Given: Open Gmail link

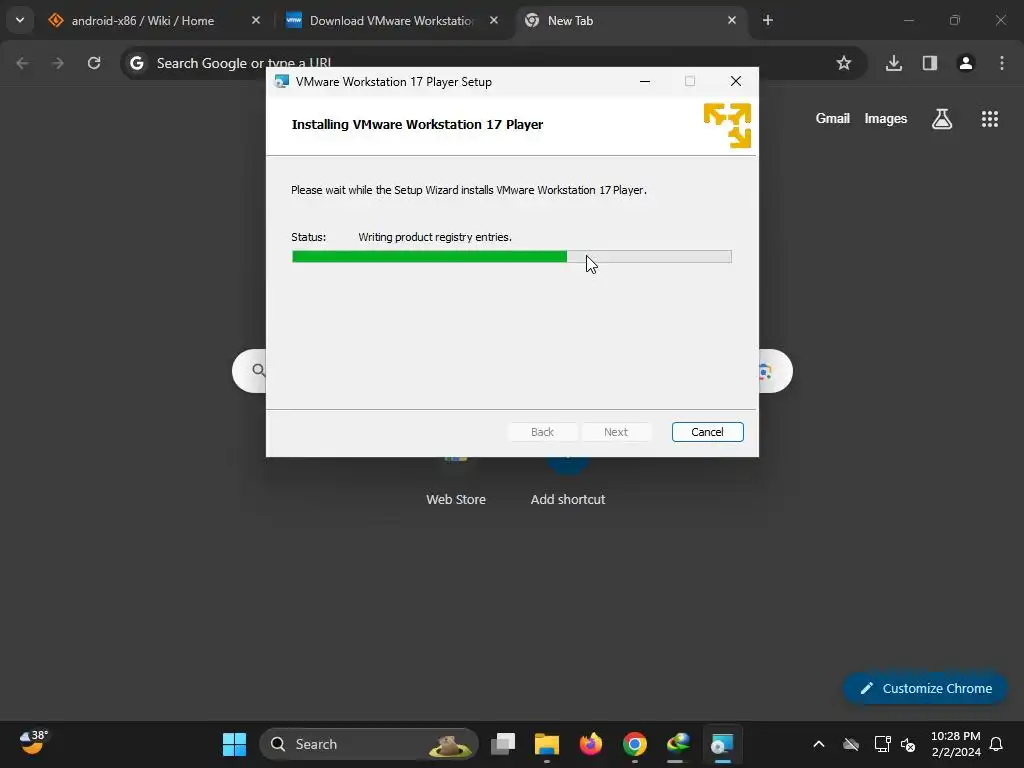Looking at the screenshot, I should pos(833,118).
